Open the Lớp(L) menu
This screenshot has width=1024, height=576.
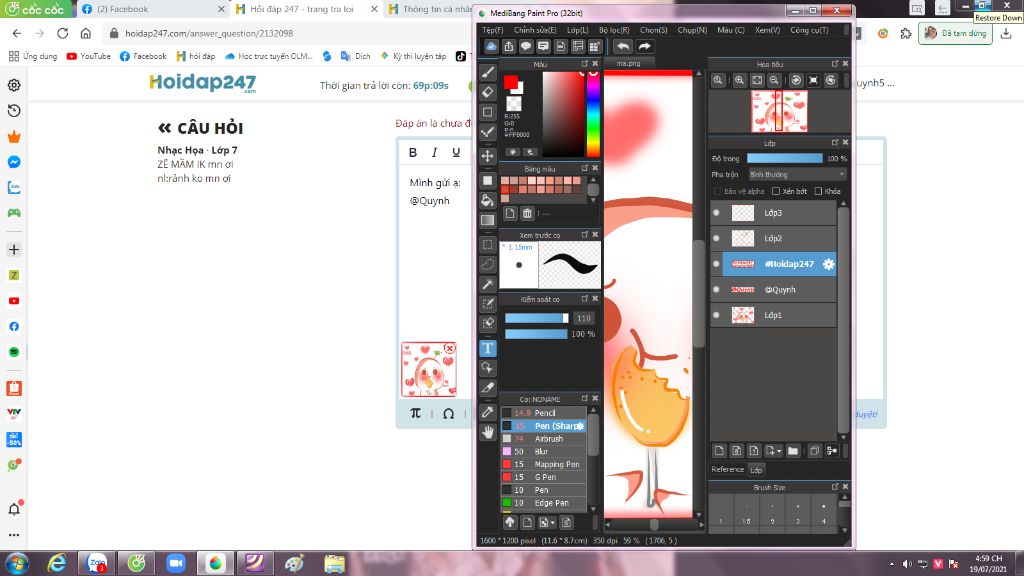point(577,30)
